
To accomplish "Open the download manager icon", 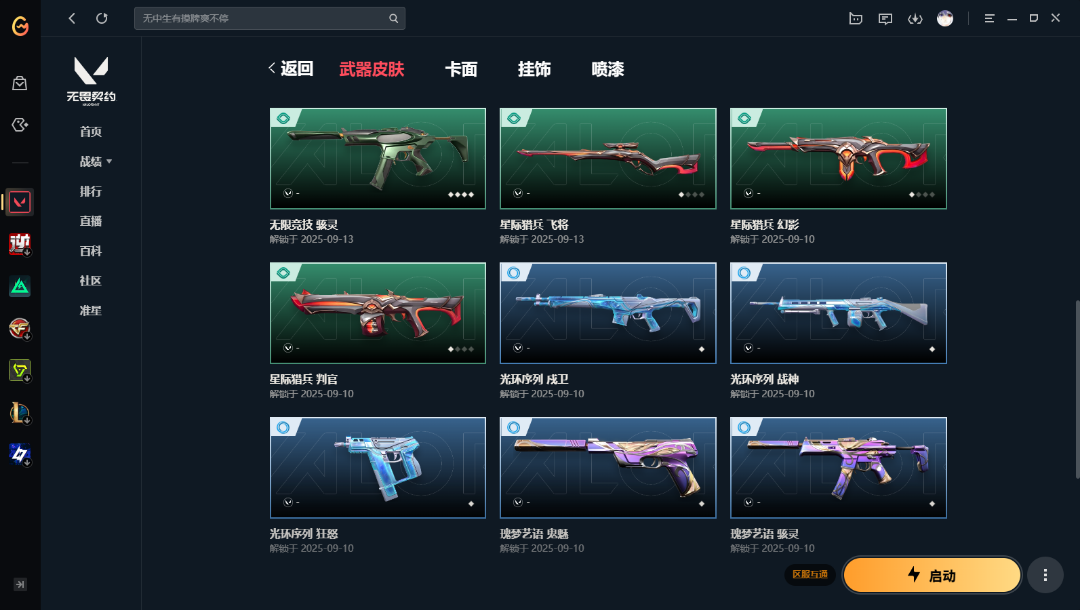I will (x=915, y=19).
